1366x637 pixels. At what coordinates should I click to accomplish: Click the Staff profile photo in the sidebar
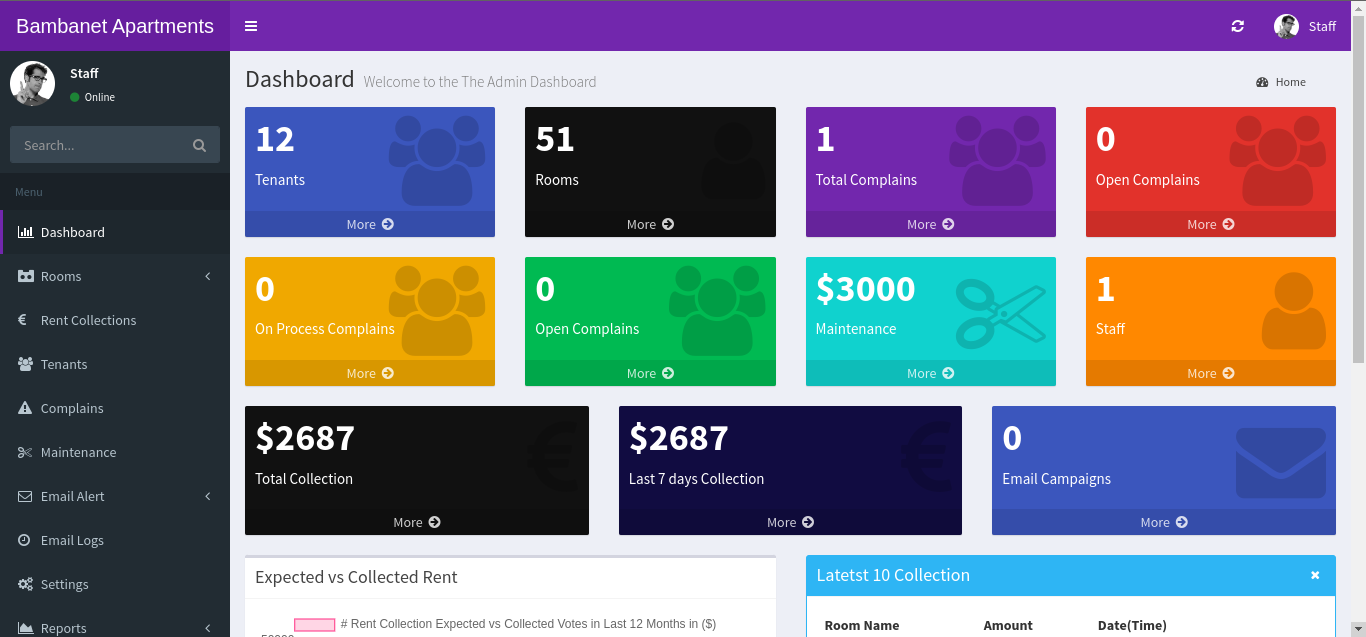click(32, 83)
